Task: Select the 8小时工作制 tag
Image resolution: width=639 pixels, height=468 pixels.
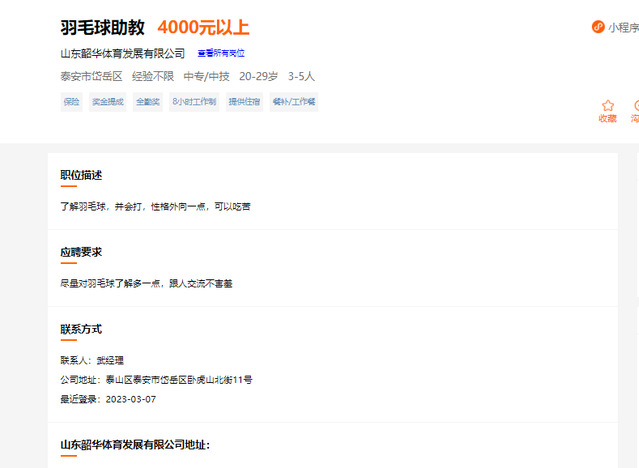Action: click(193, 102)
